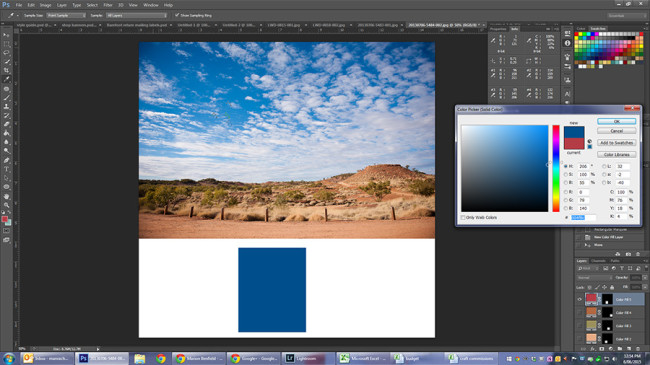650x365 pixels.
Task: Click the Delete layer trash icon
Action: tap(638, 349)
